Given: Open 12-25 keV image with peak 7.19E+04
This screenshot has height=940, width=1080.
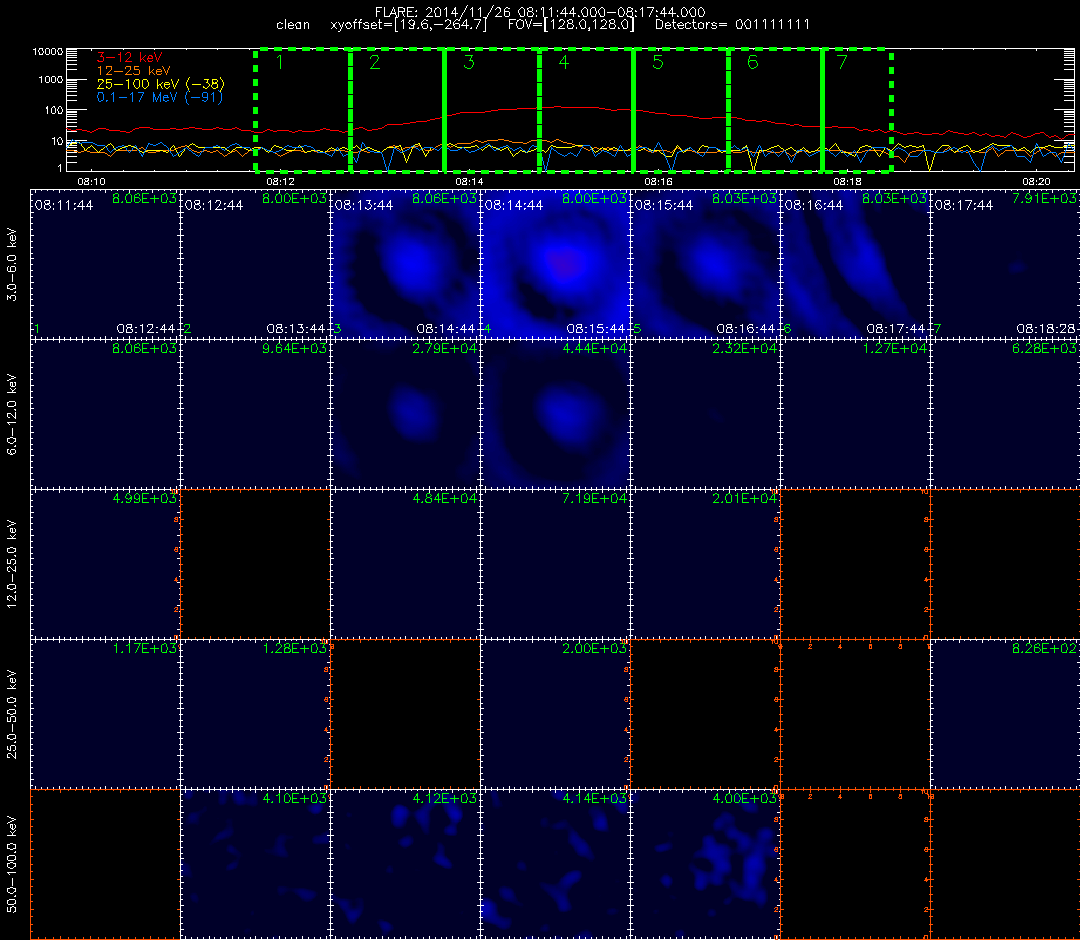Looking at the screenshot, I should click(x=556, y=564).
